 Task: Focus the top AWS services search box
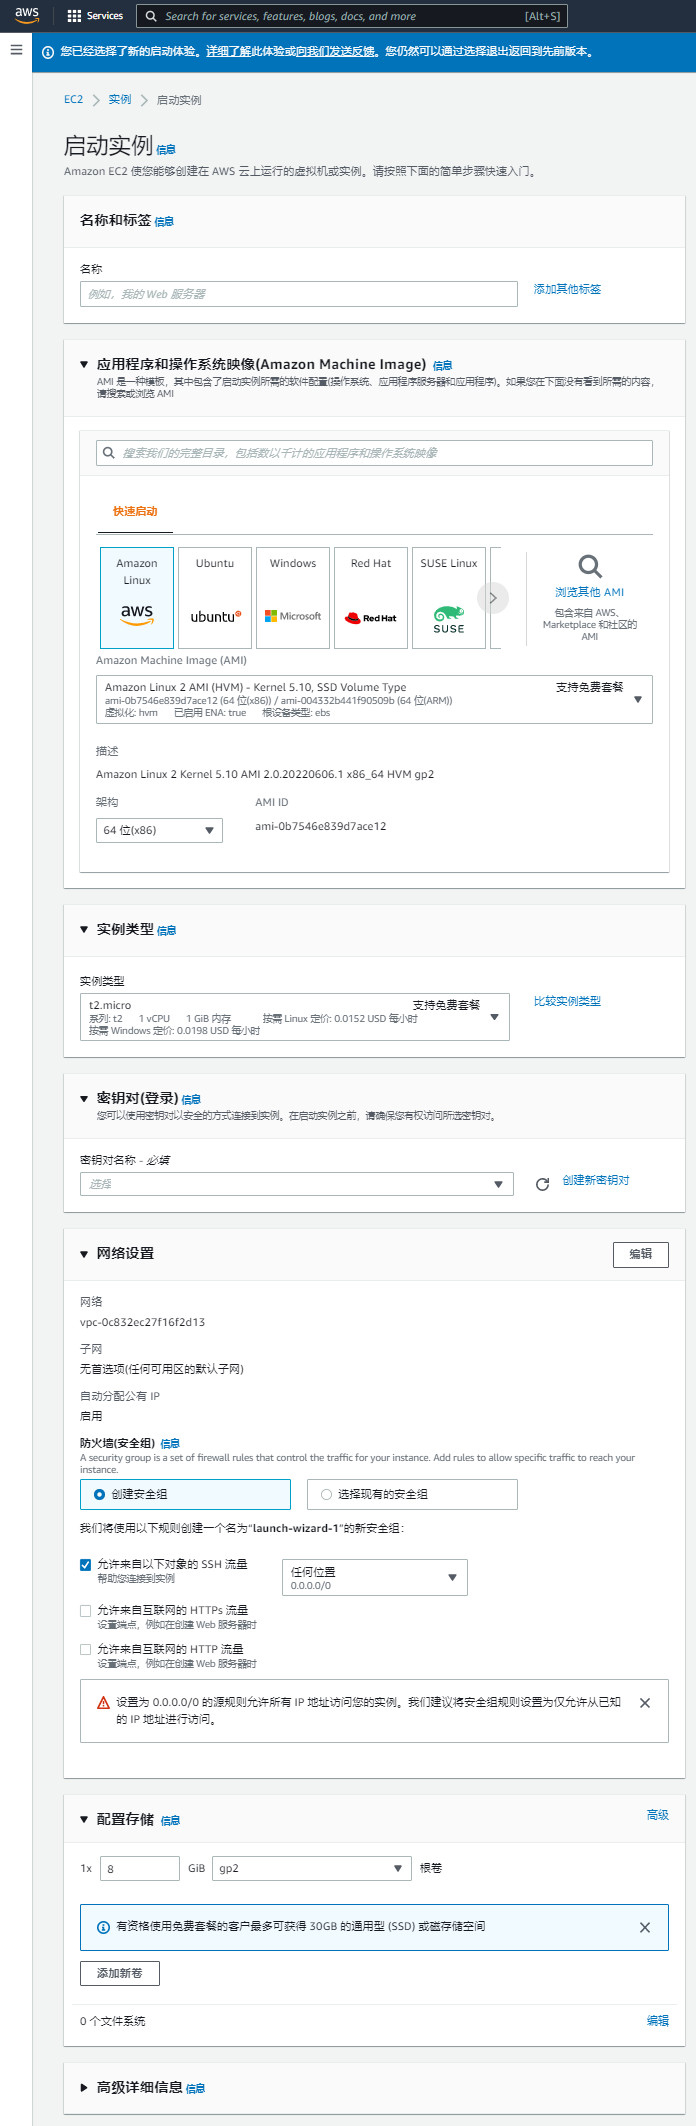coord(351,16)
